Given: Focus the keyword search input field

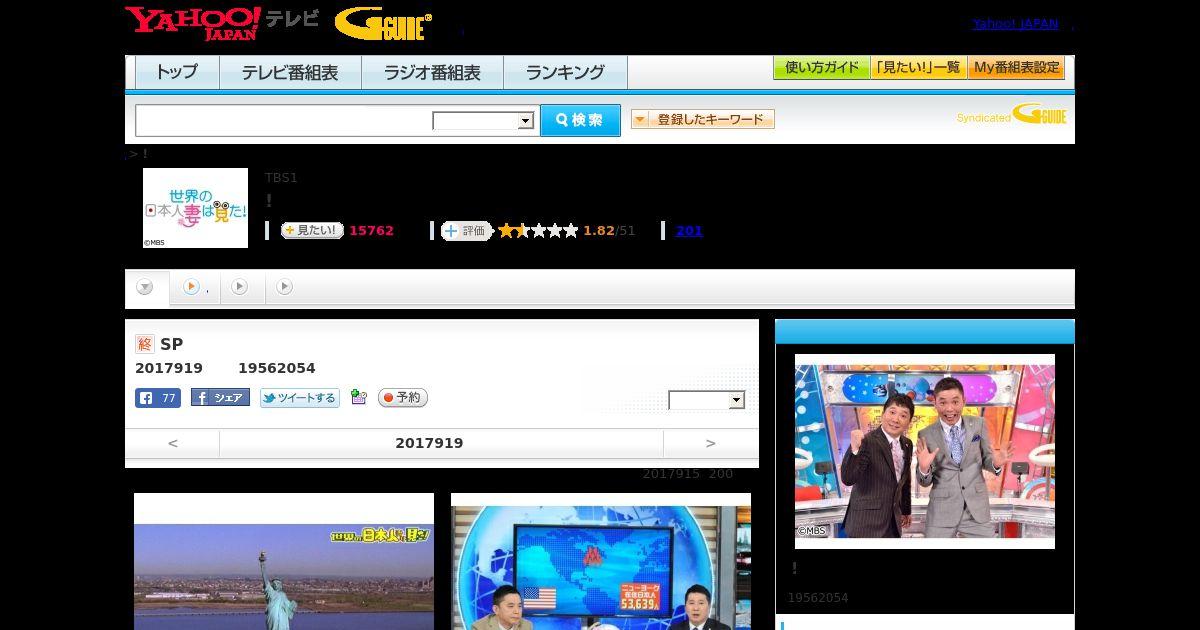Looking at the screenshot, I should tap(284, 120).
